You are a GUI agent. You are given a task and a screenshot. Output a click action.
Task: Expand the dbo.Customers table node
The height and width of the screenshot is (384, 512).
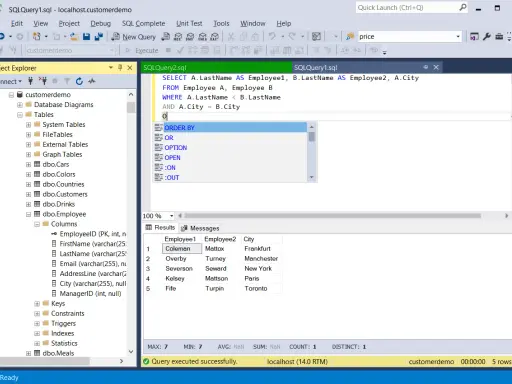click(x=28, y=194)
